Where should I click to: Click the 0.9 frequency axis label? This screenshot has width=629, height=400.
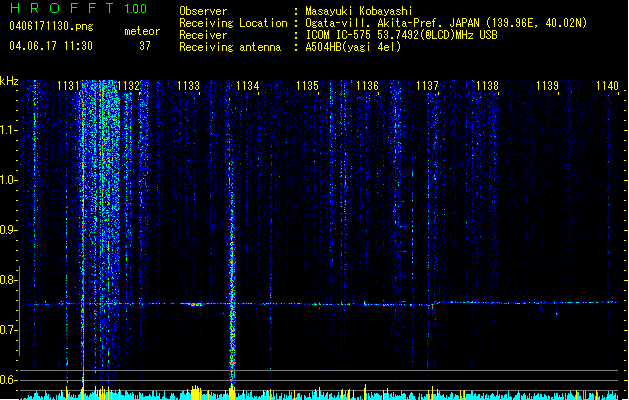tap(9, 230)
